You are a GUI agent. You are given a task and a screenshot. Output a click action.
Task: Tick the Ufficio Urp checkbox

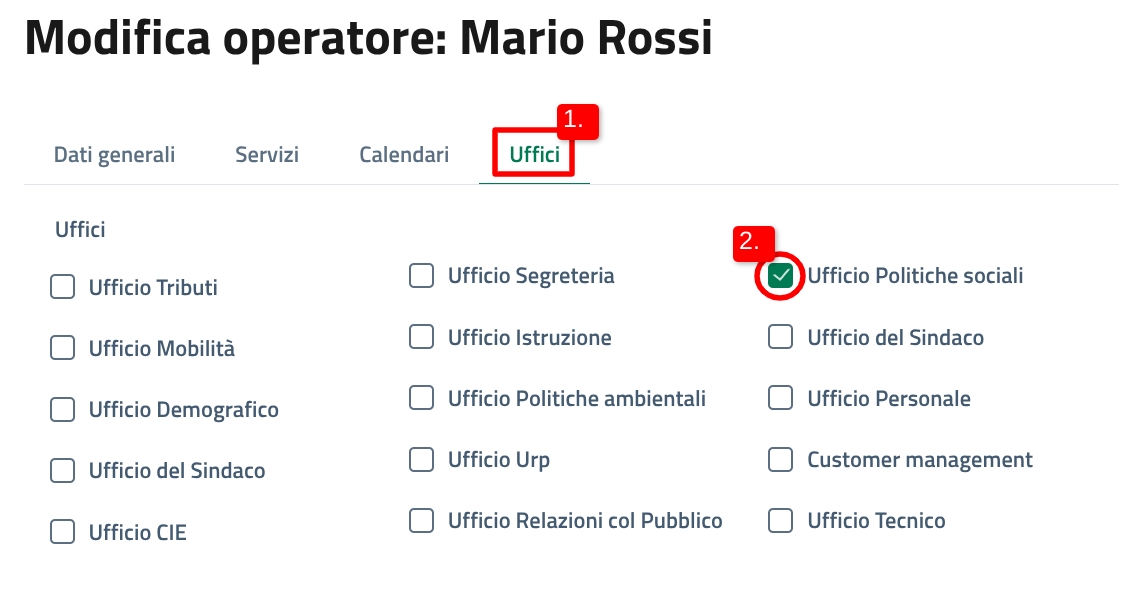(422, 460)
